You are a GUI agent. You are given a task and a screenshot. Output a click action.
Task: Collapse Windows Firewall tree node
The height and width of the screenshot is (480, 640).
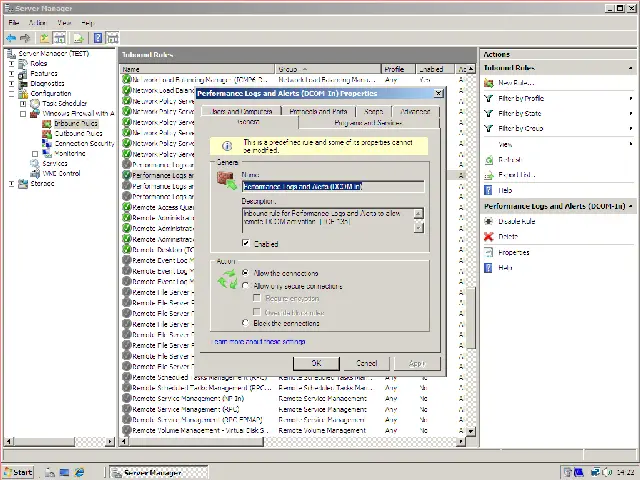[x=23, y=114]
